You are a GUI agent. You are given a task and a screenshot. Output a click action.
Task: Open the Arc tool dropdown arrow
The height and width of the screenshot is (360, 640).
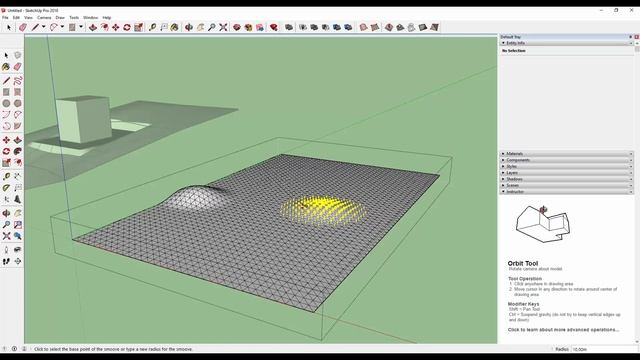tap(62, 27)
